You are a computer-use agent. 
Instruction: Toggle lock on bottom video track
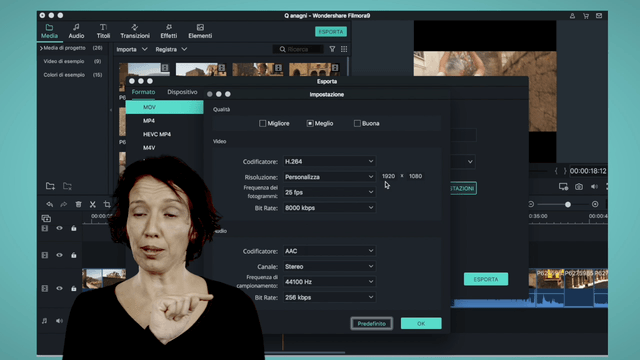click(x=73, y=288)
